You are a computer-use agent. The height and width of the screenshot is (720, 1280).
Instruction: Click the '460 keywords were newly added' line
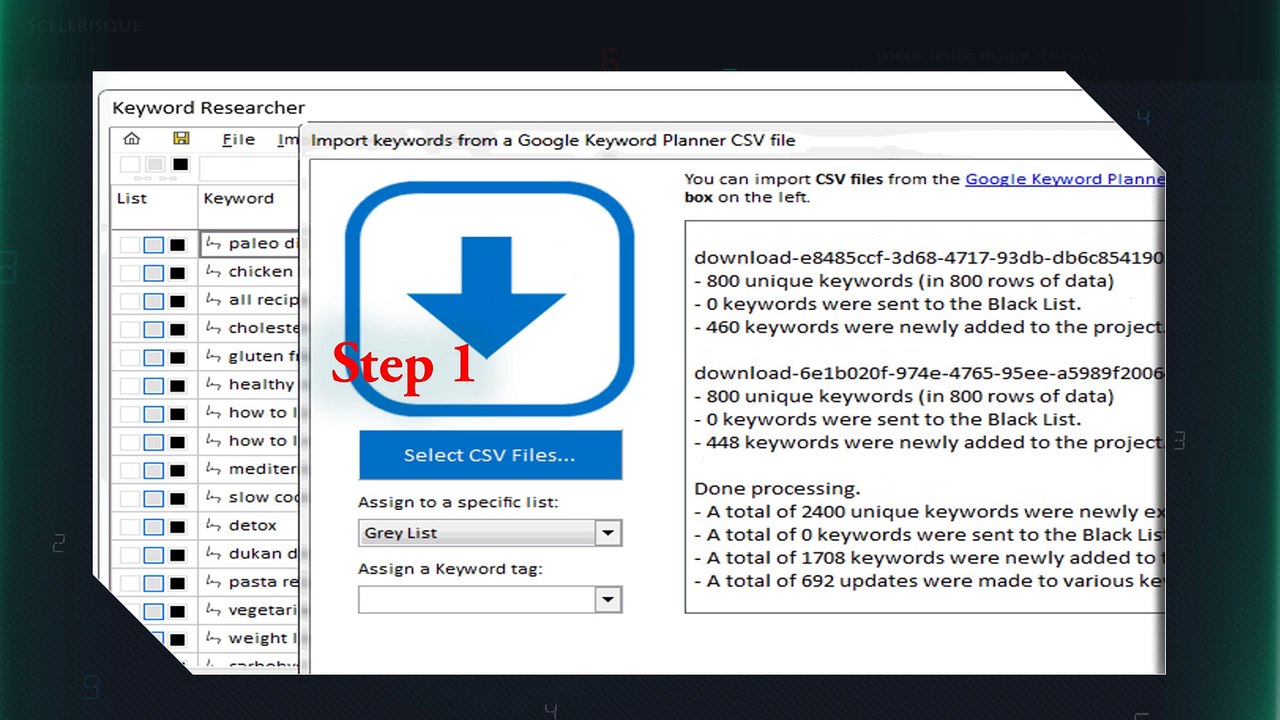pyautogui.click(x=929, y=327)
